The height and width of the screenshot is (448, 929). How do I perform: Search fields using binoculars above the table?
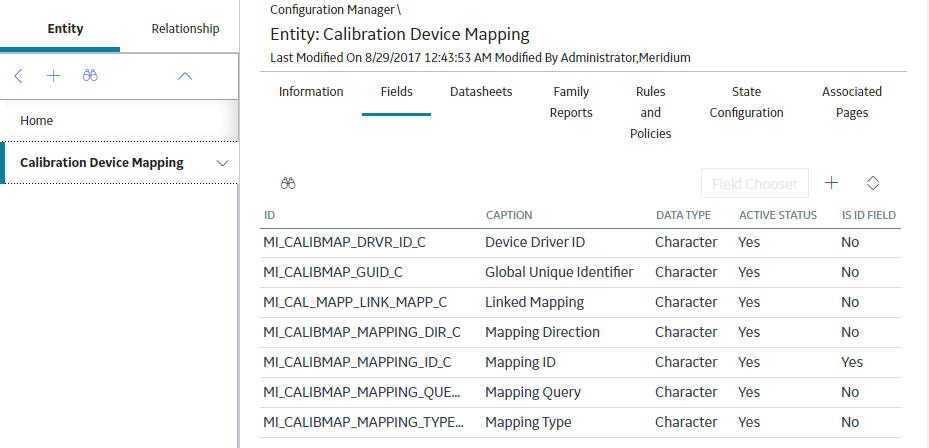[x=288, y=184]
